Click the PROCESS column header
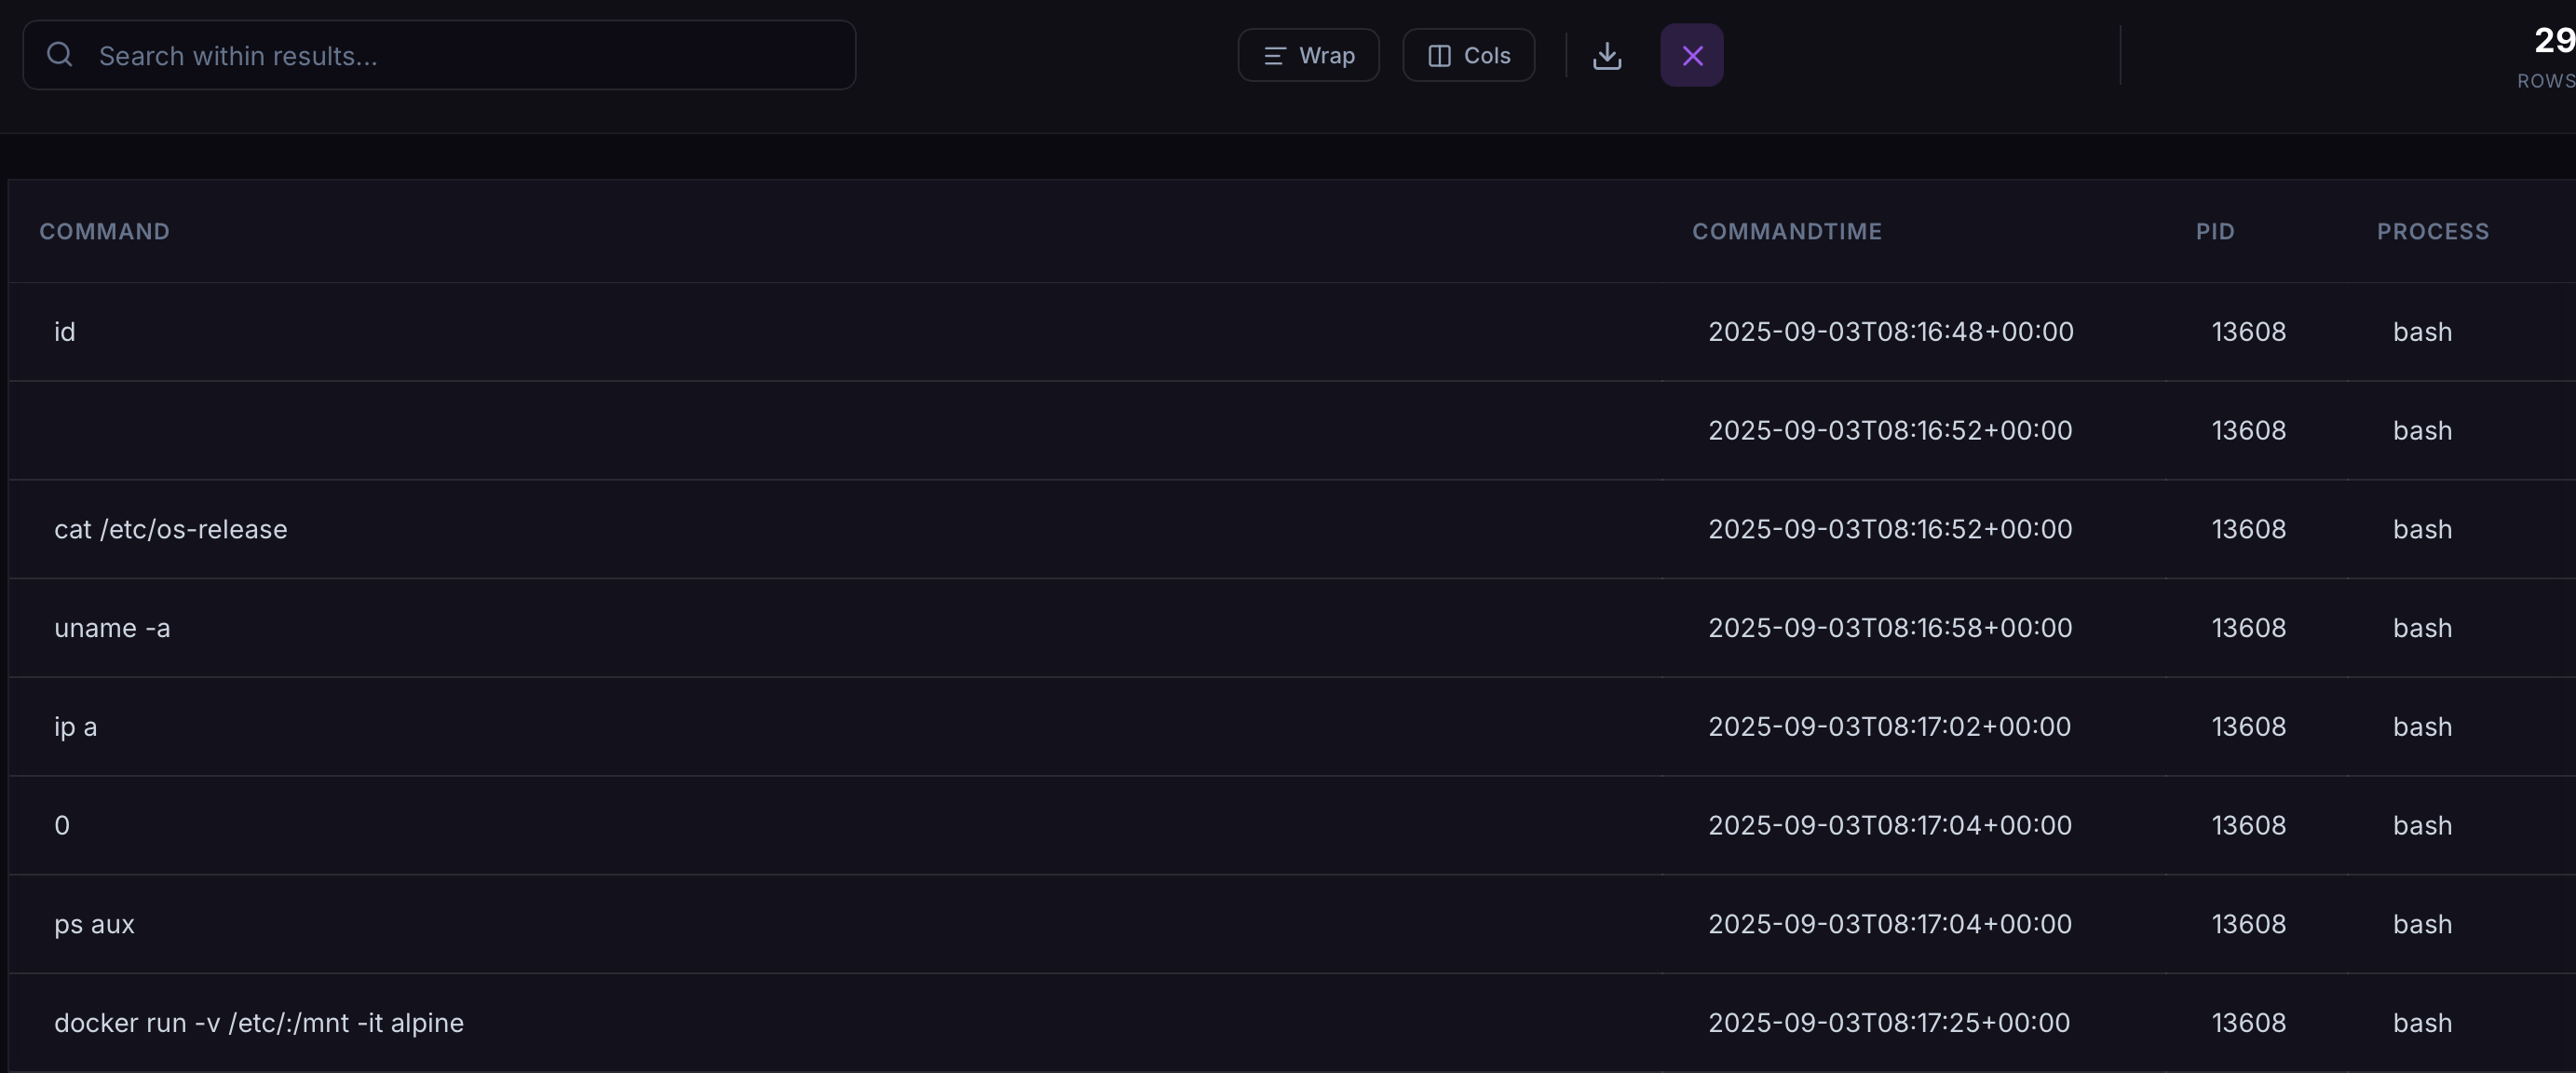This screenshot has height=1073, width=2576. coord(2432,231)
